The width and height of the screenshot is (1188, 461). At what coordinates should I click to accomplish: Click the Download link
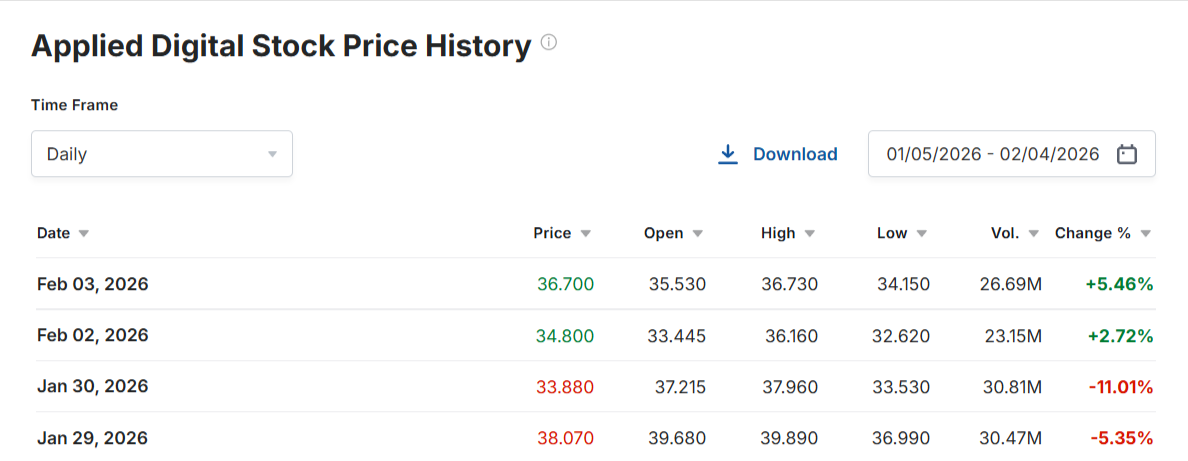795,154
